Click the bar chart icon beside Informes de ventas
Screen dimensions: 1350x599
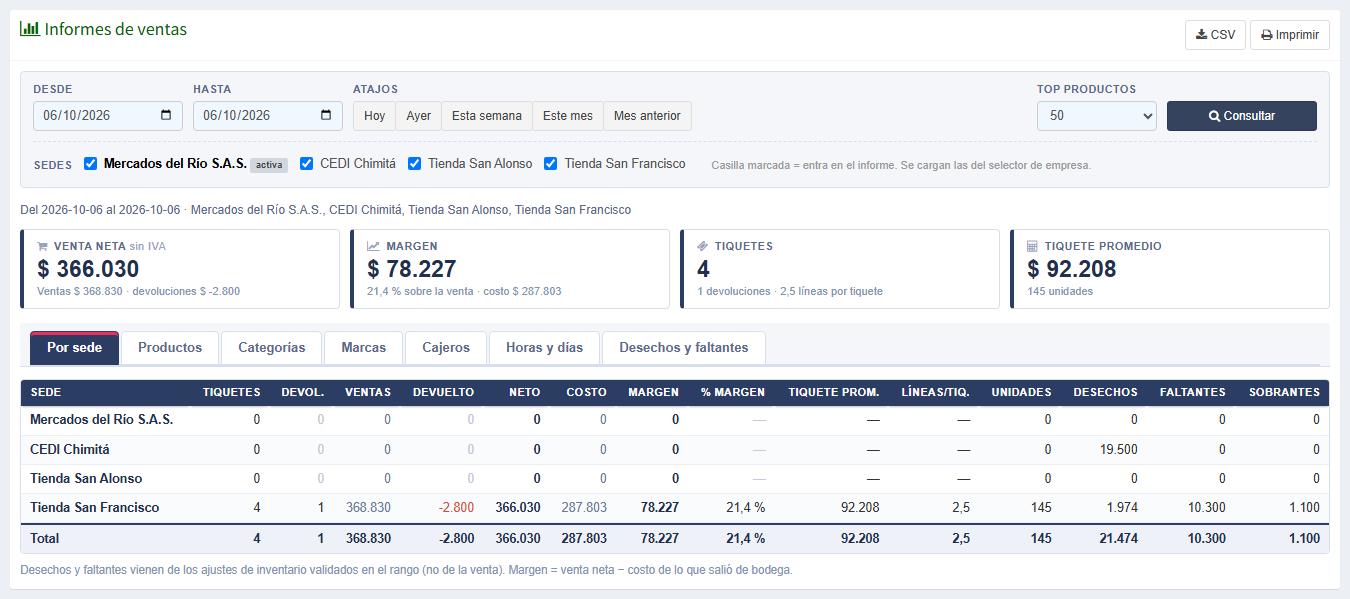coord(30,29)
